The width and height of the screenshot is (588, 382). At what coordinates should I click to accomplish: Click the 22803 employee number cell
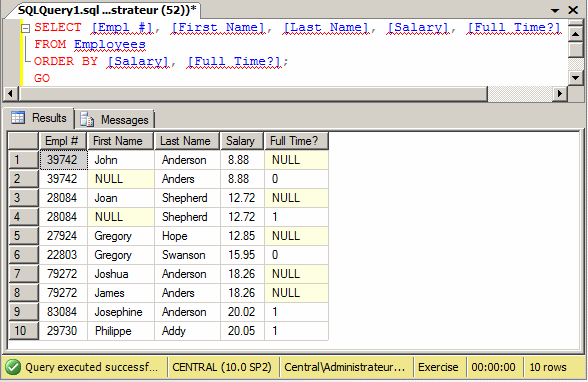[63, 255]
